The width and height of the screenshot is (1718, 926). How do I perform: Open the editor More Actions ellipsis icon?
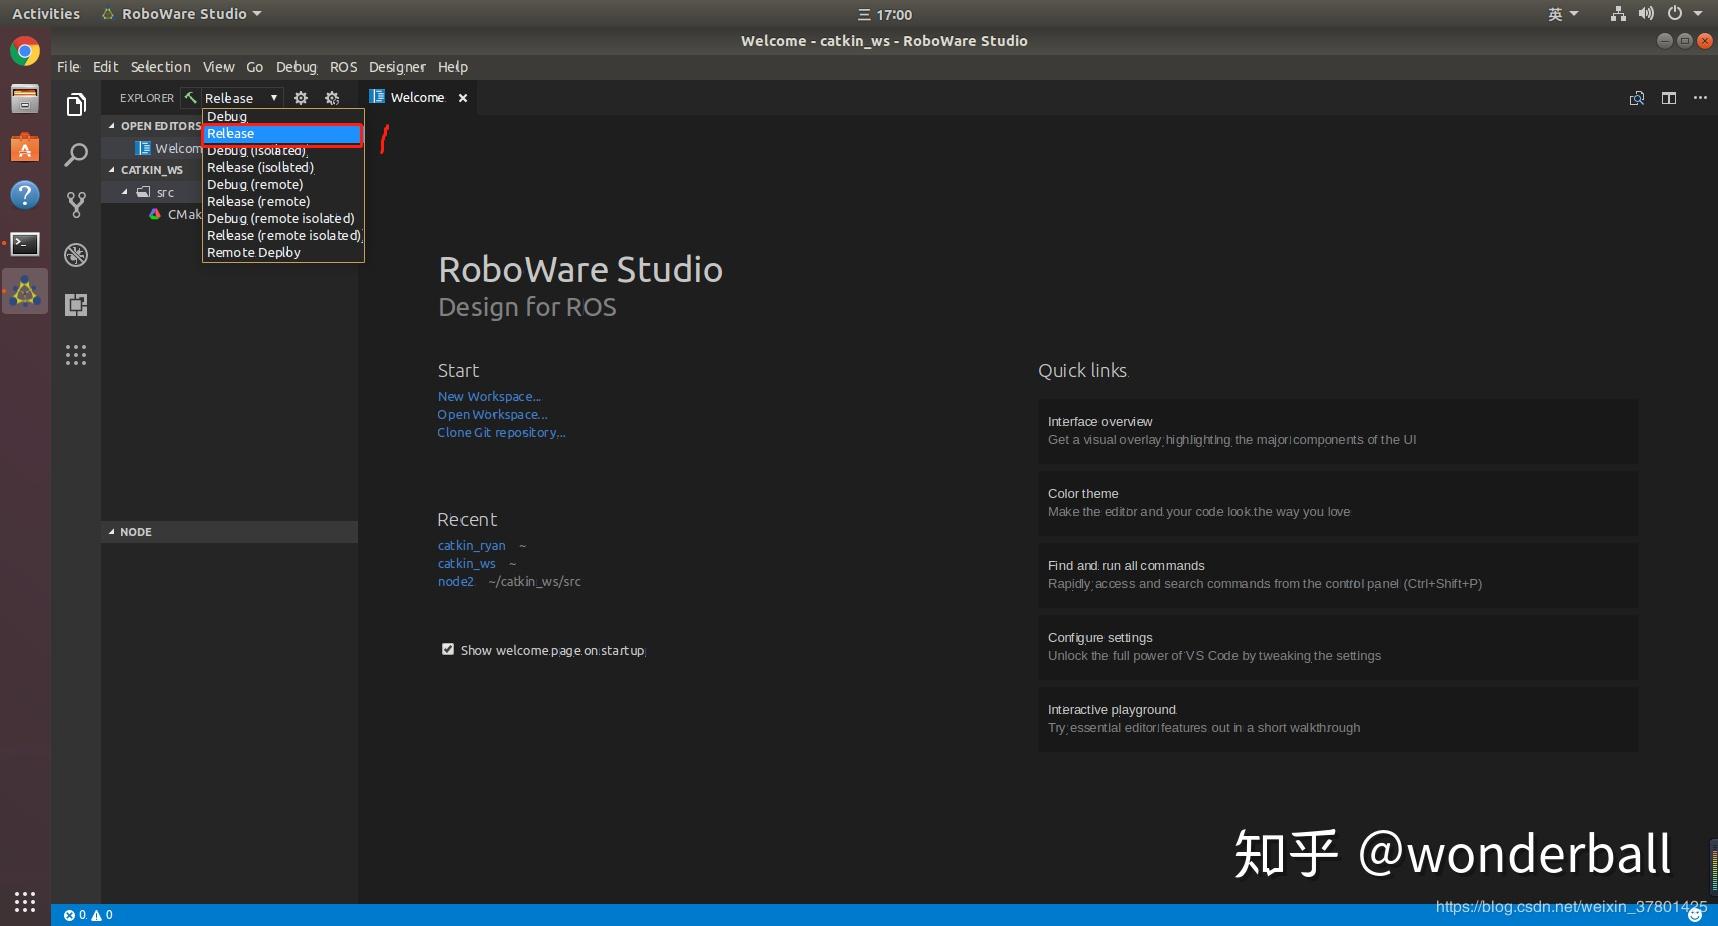(x=1699, y=97)
